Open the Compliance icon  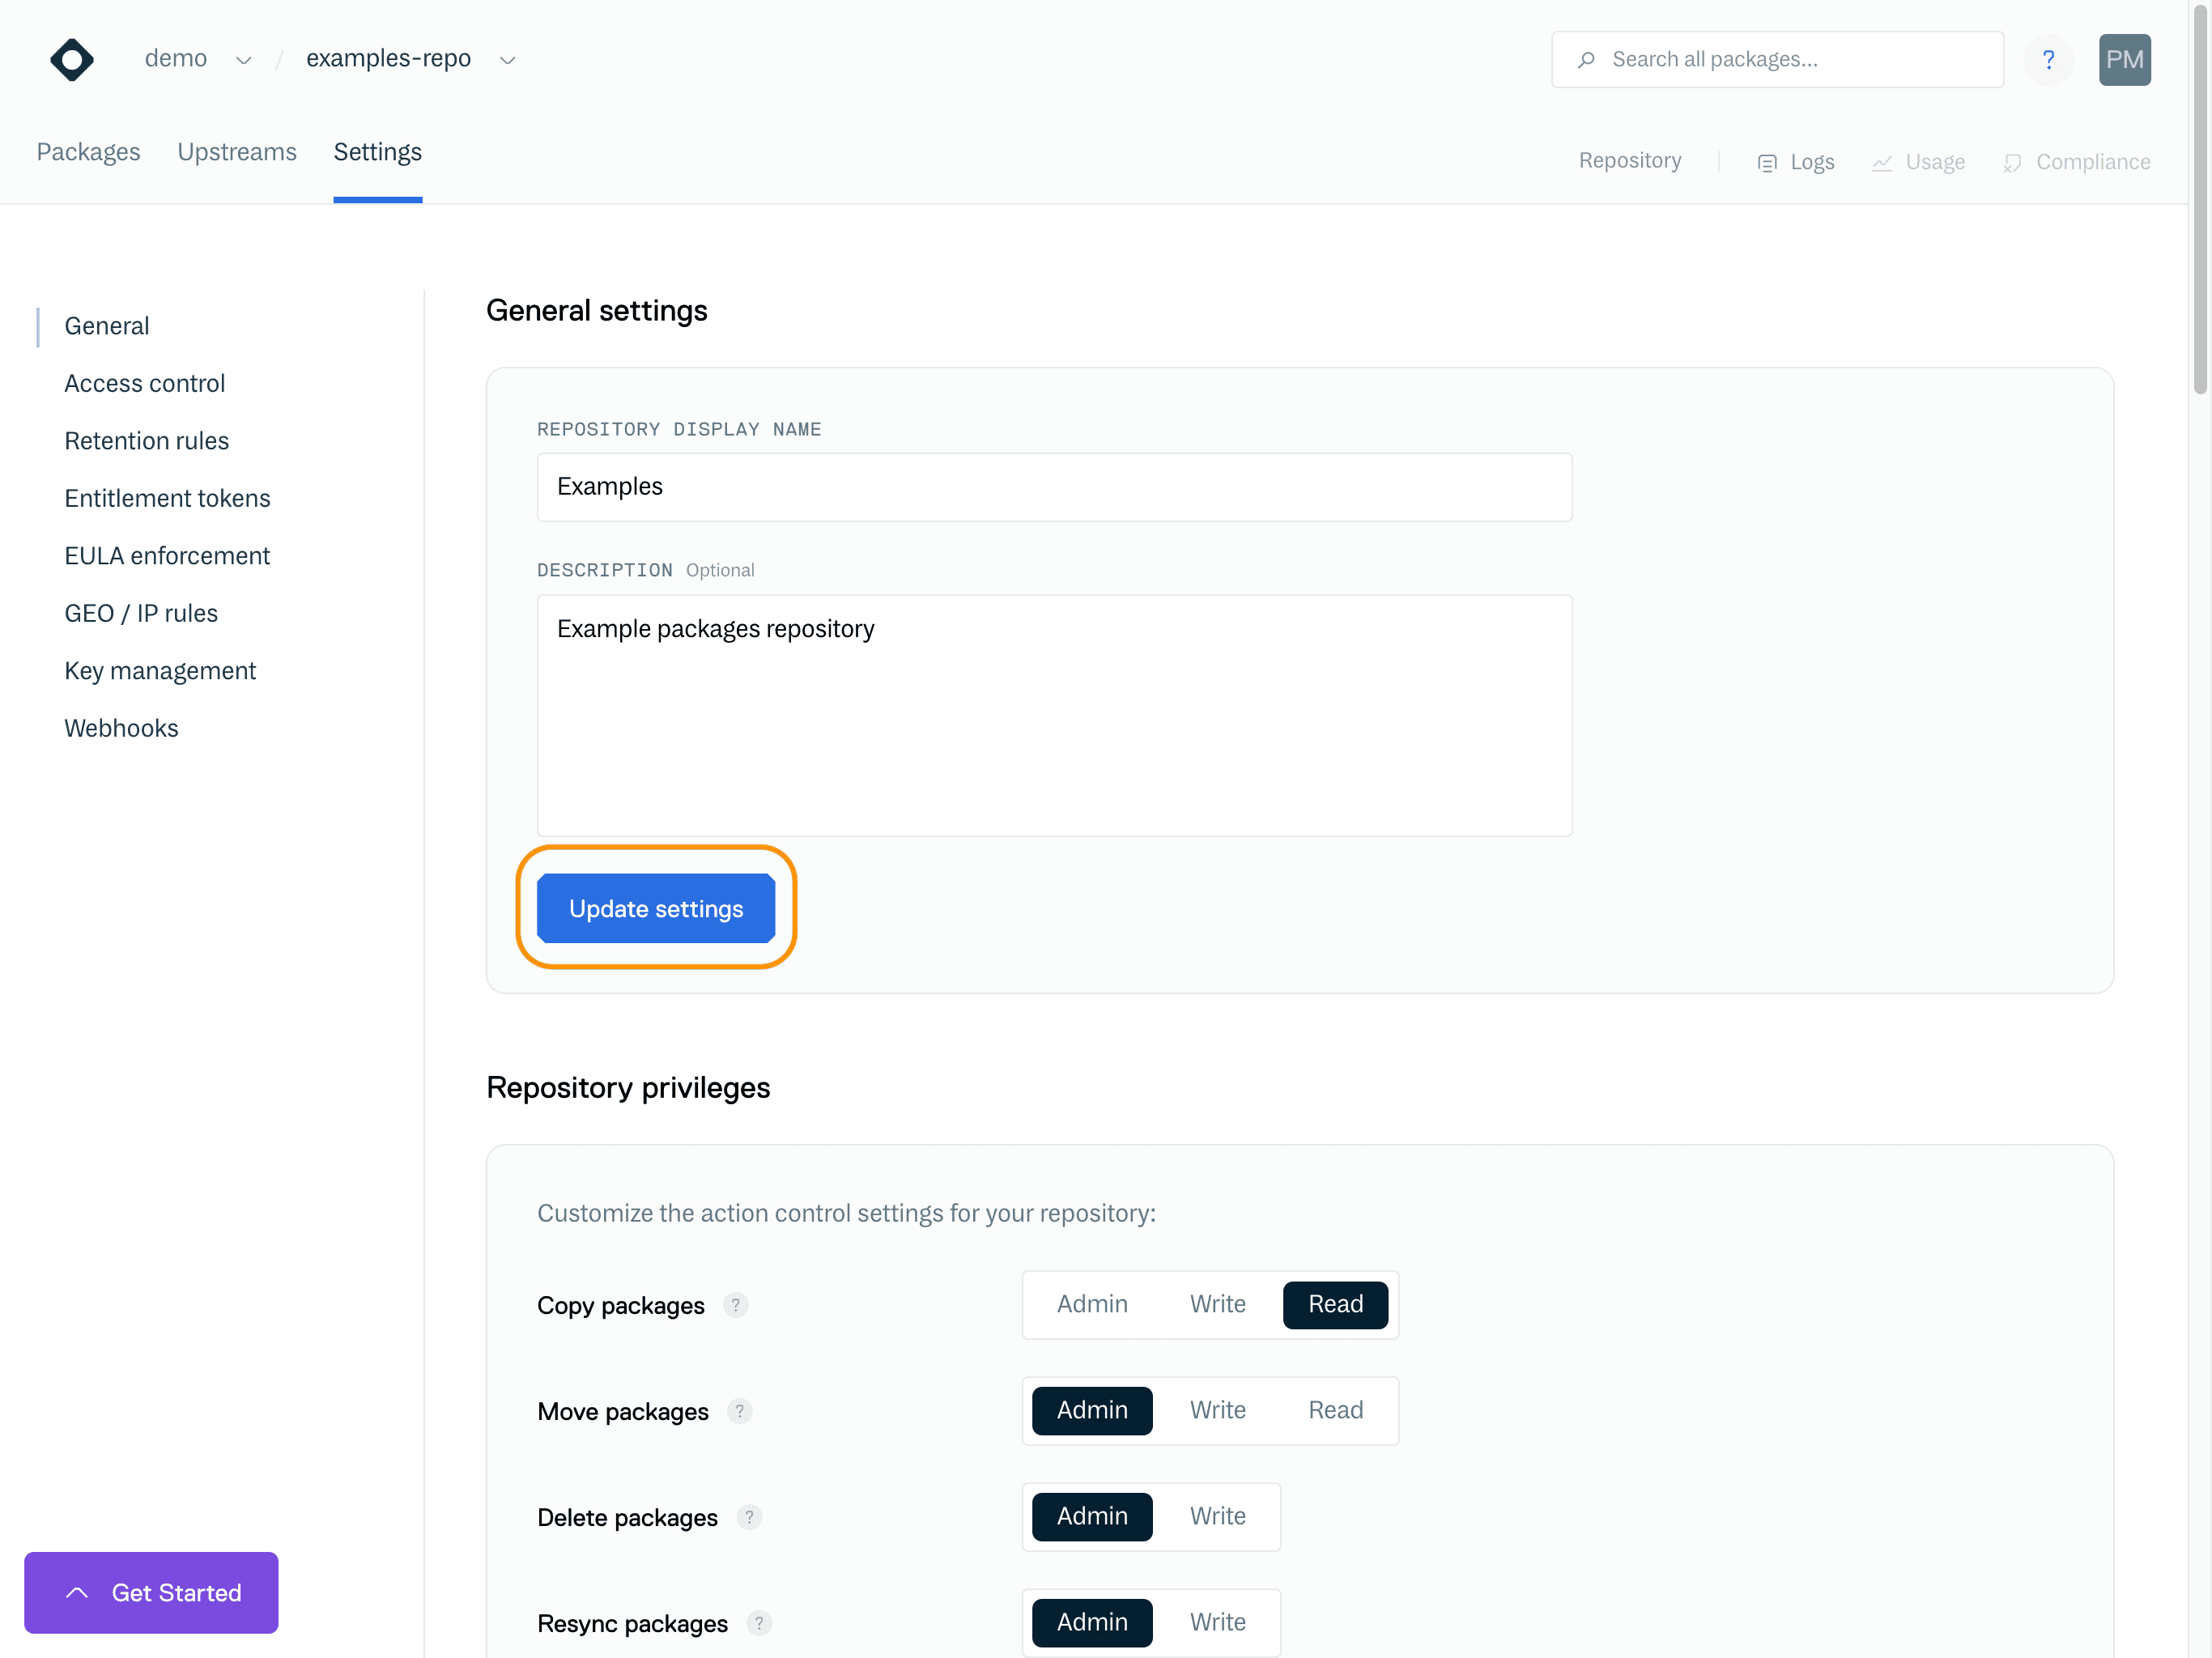click(x=2013, y=161)
